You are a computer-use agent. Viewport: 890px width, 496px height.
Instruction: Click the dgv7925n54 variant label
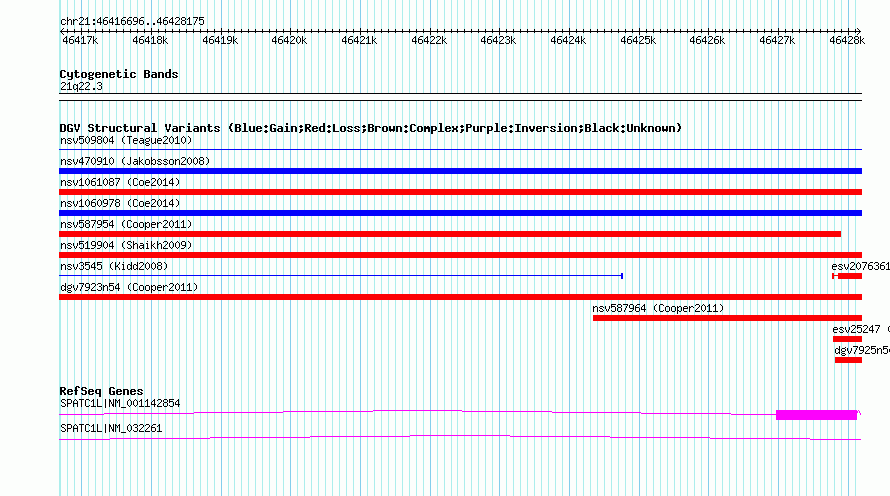pyautogui.click(x=862, y=350)
